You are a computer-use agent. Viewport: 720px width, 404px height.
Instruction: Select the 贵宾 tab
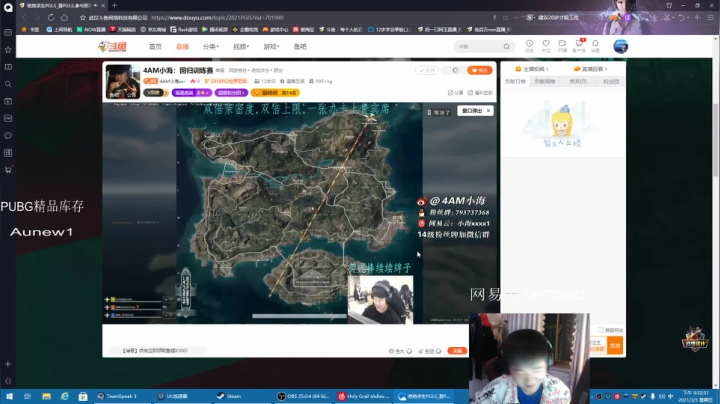578,81
